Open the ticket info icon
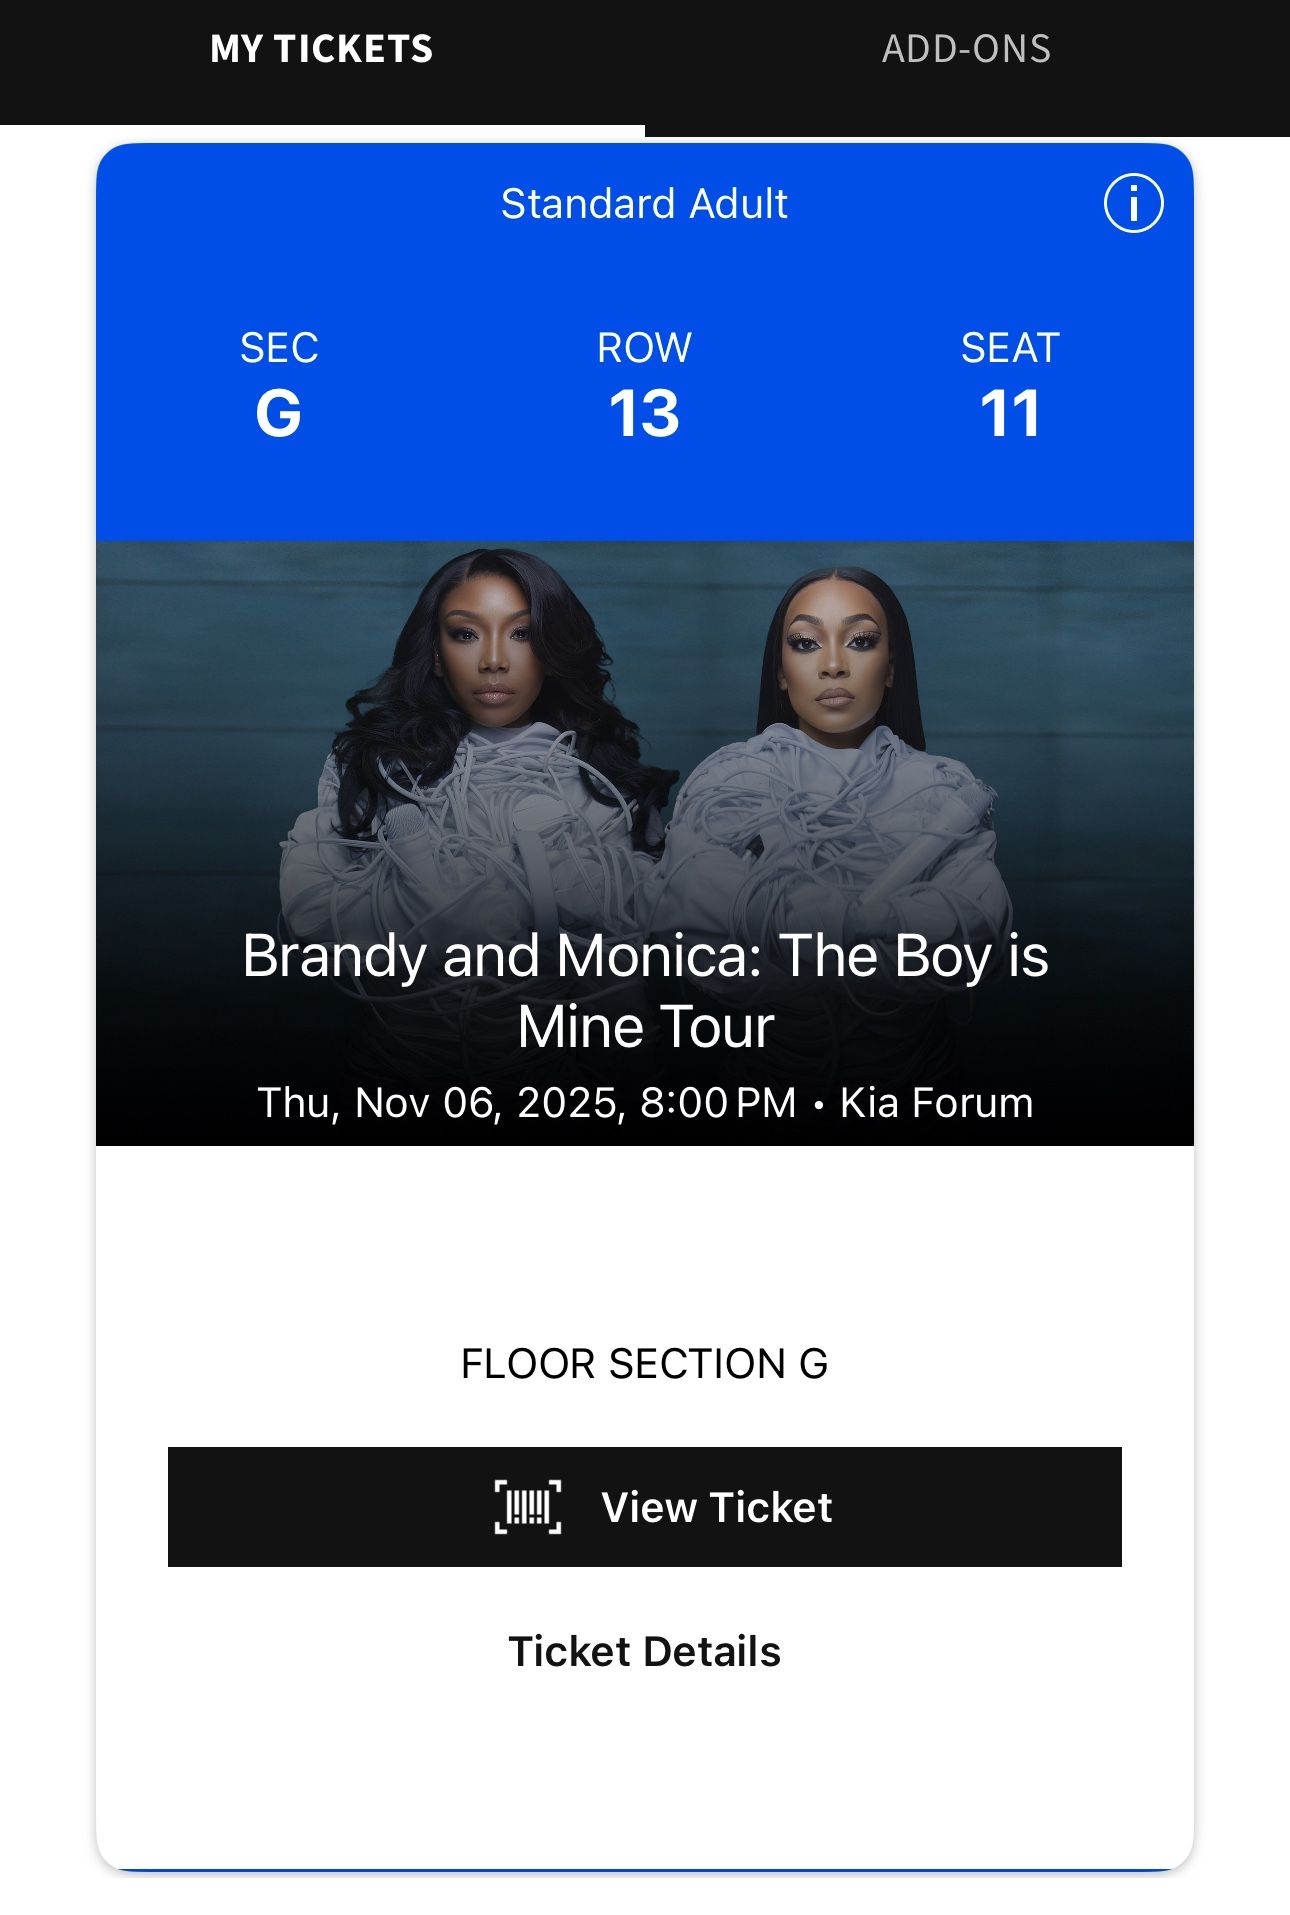Viewport: 1290px width, 1915px height. click(1133, 204)
